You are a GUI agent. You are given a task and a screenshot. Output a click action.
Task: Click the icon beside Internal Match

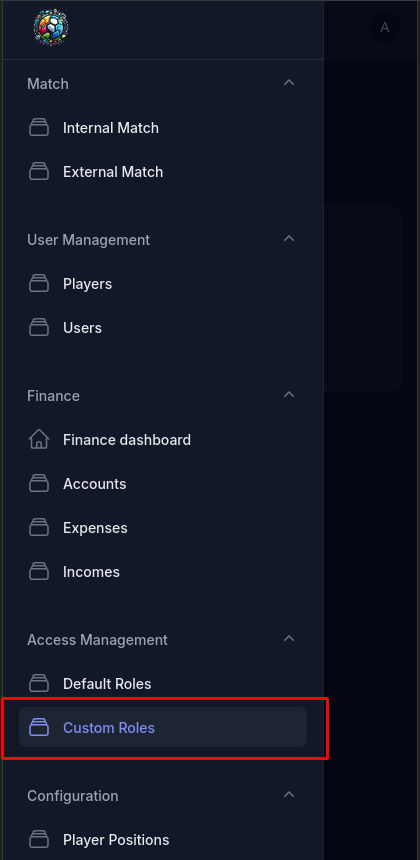pyautogui.click(x=39, y=128)
